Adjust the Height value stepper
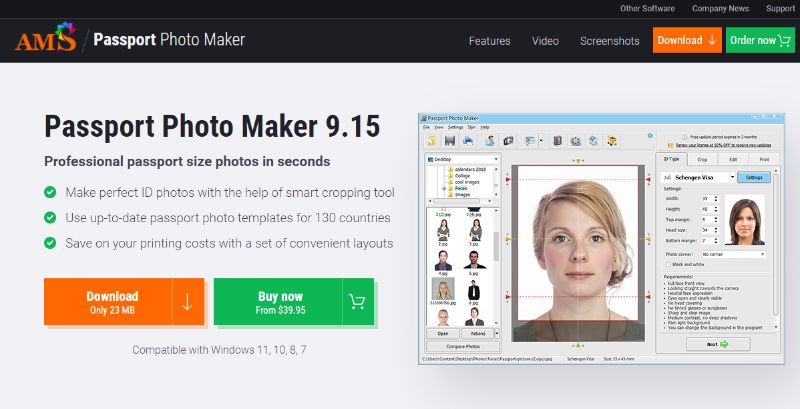Screen dimensions: 800x409 coord(716,209)
